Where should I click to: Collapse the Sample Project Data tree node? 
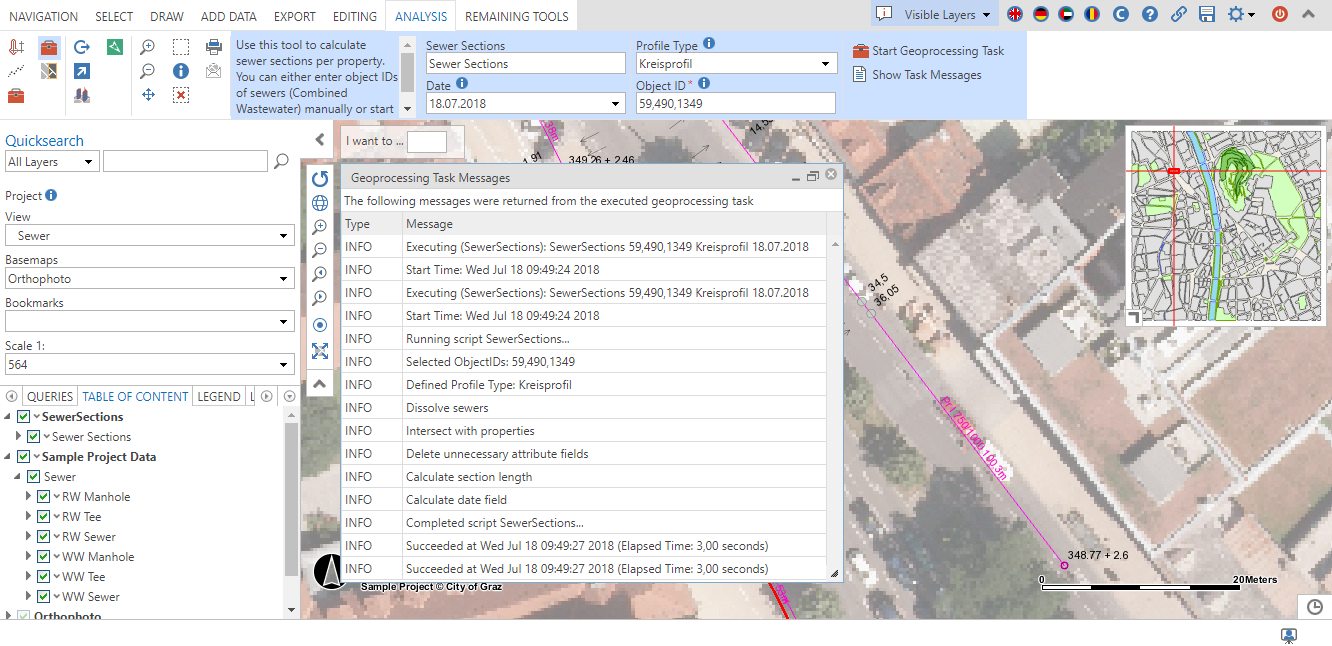click(8, 456)
